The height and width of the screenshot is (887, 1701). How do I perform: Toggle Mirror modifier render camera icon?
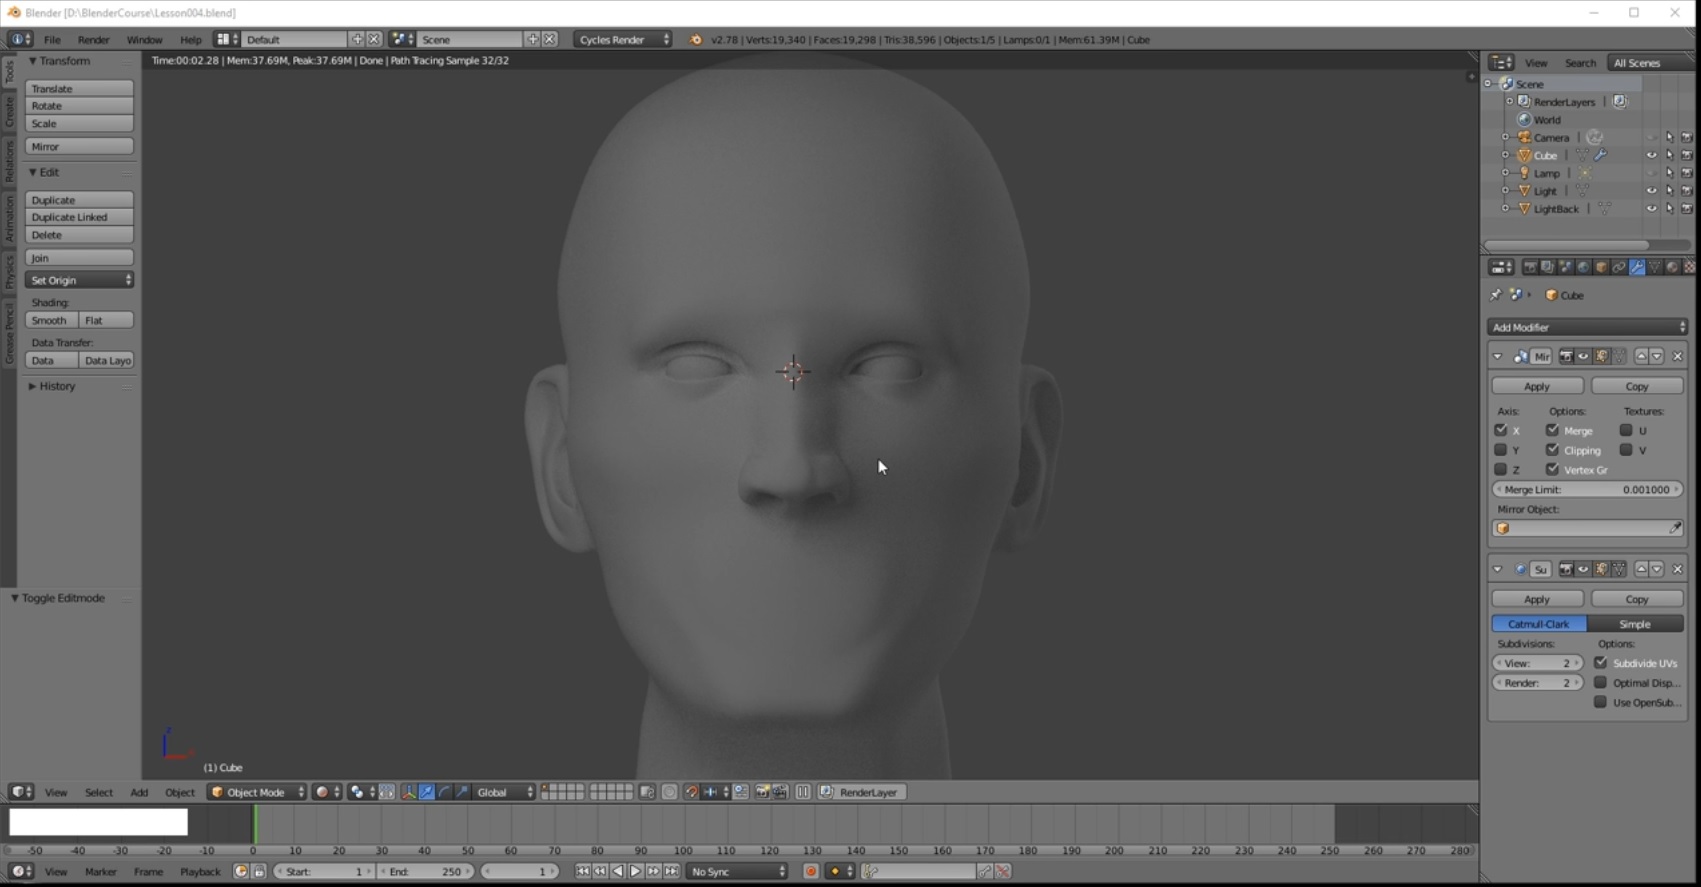1566,356
